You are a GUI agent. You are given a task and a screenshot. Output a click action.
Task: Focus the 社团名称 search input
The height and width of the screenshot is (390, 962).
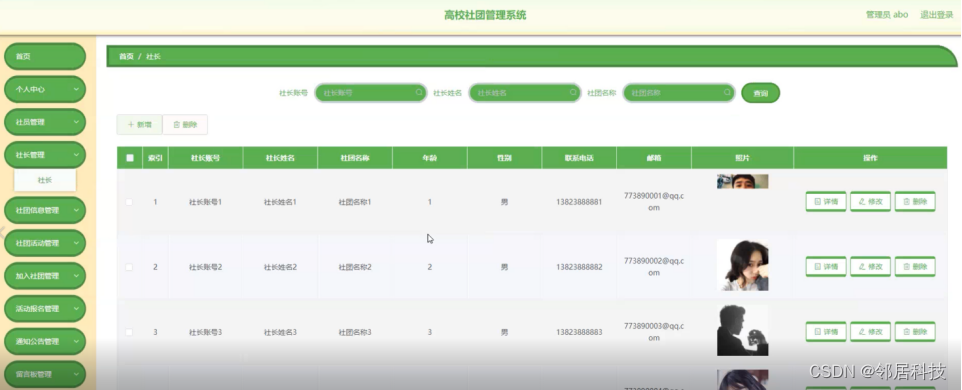pos(679,93)
